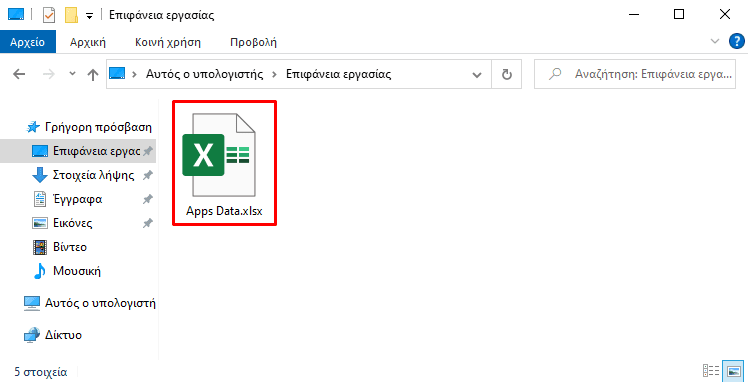Click the pin icon next to Εικόνες

(x=148, y=223)
